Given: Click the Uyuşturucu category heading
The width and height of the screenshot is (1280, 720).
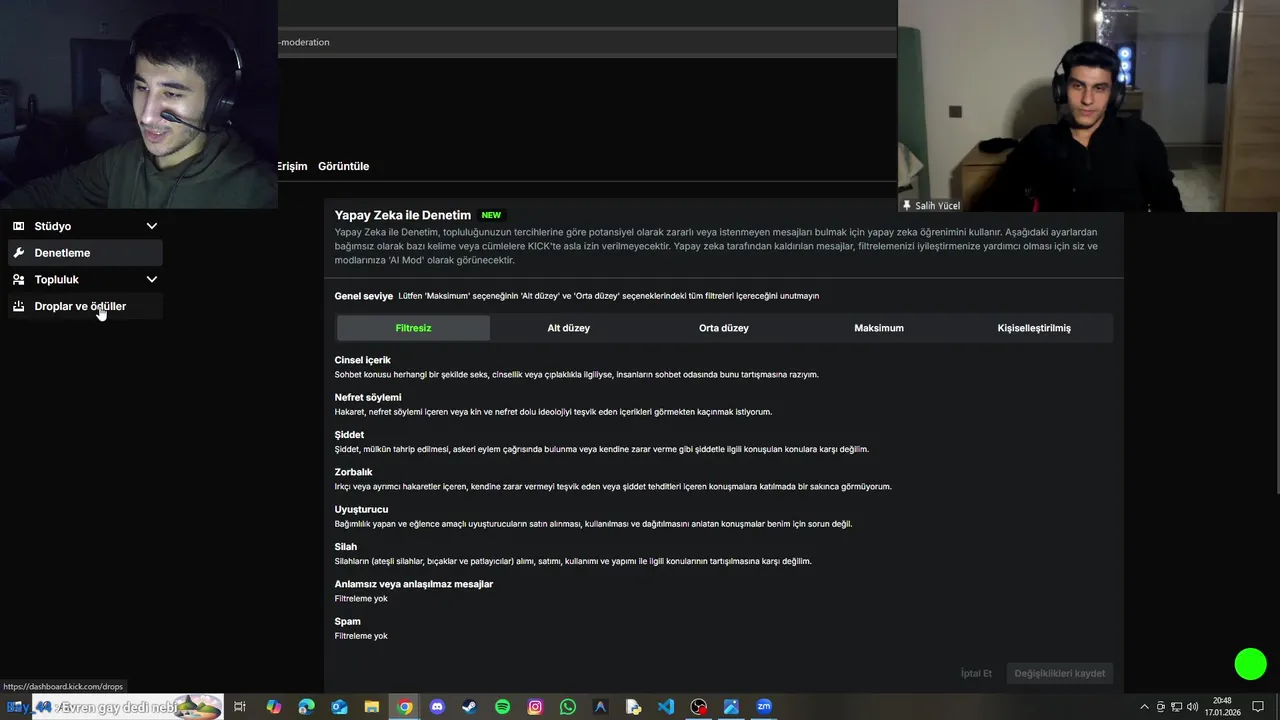Looking at the screenshot, I should click(361, 509).
